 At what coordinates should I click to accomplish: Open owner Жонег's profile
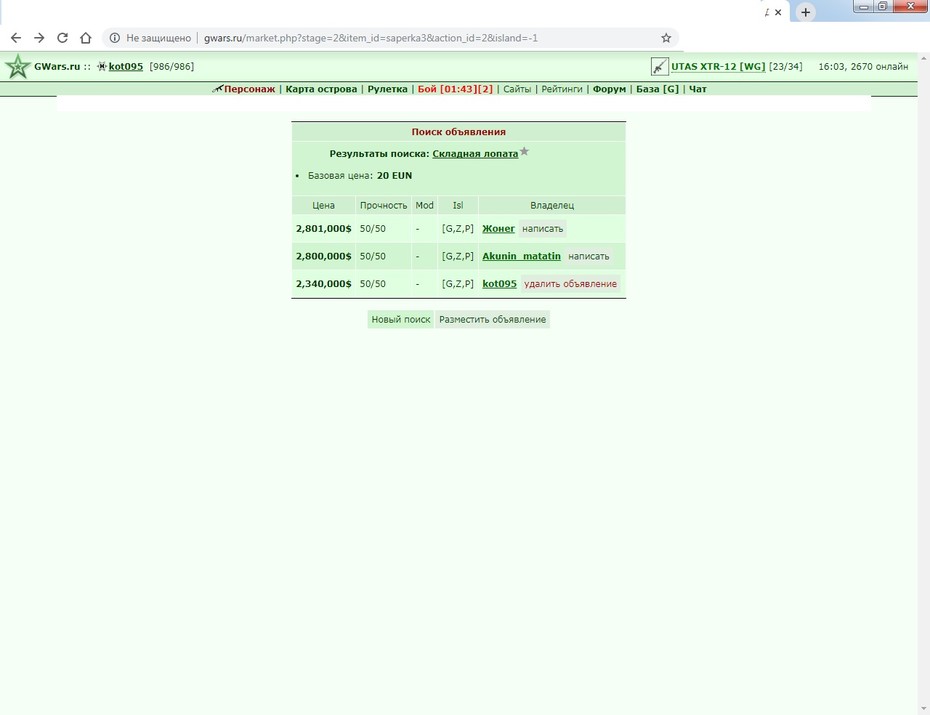(498, 228)
